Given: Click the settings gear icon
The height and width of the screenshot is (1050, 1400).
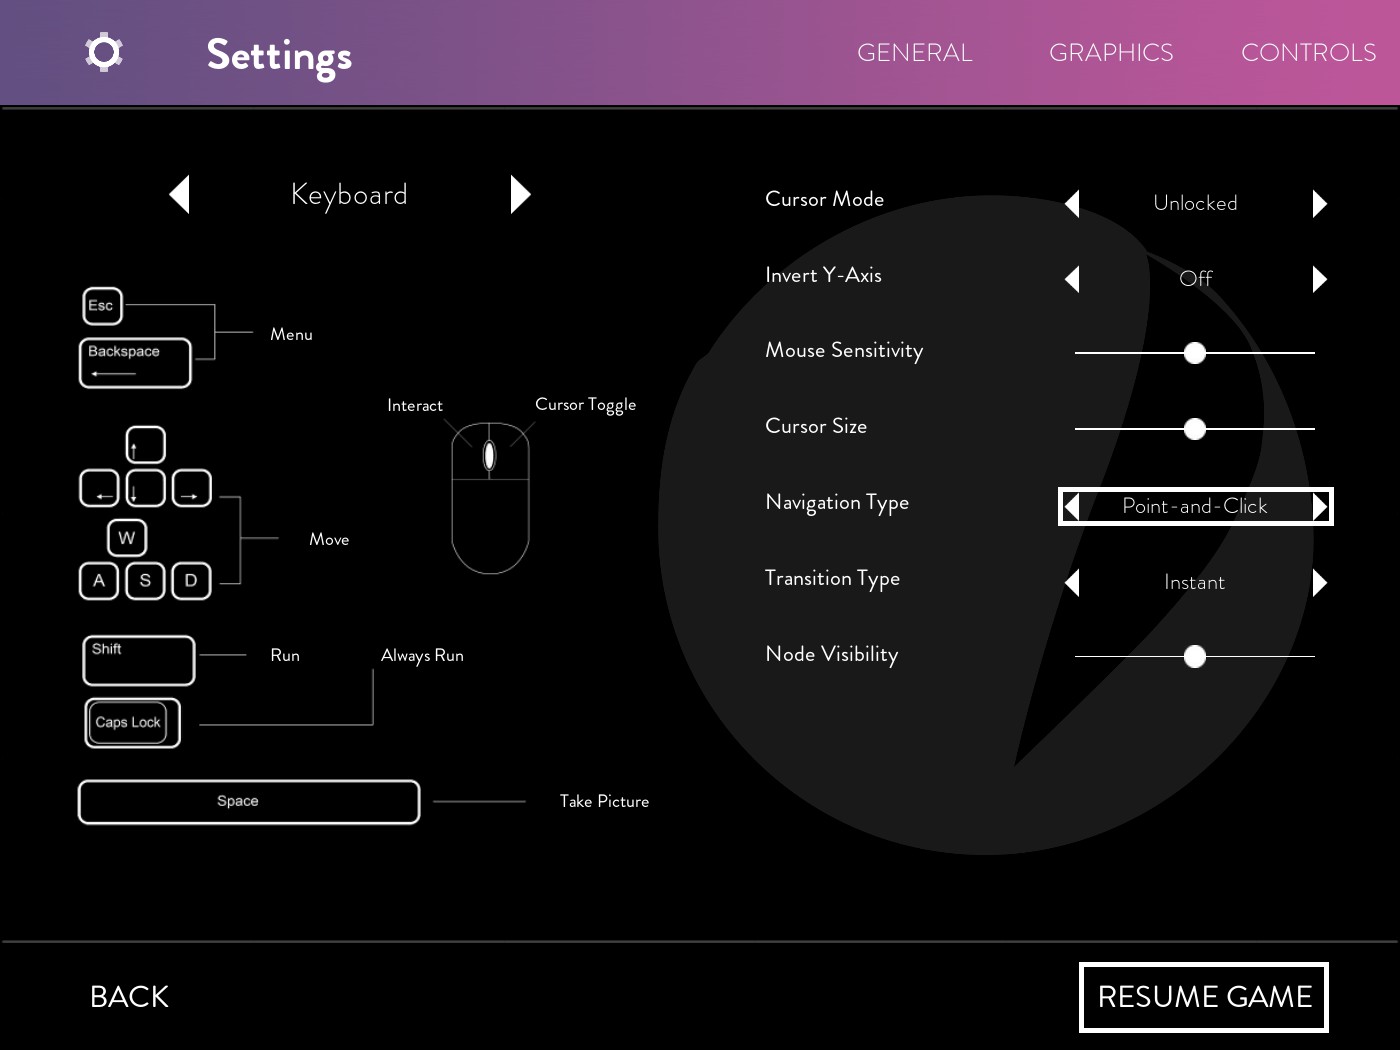Looking at the screenshot, I should click(x=104, y=52).
